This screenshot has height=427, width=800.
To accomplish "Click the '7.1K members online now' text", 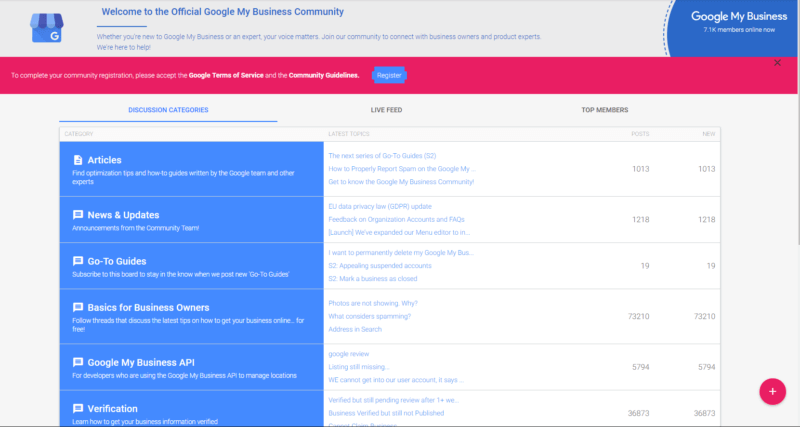I will pos(739,30).
